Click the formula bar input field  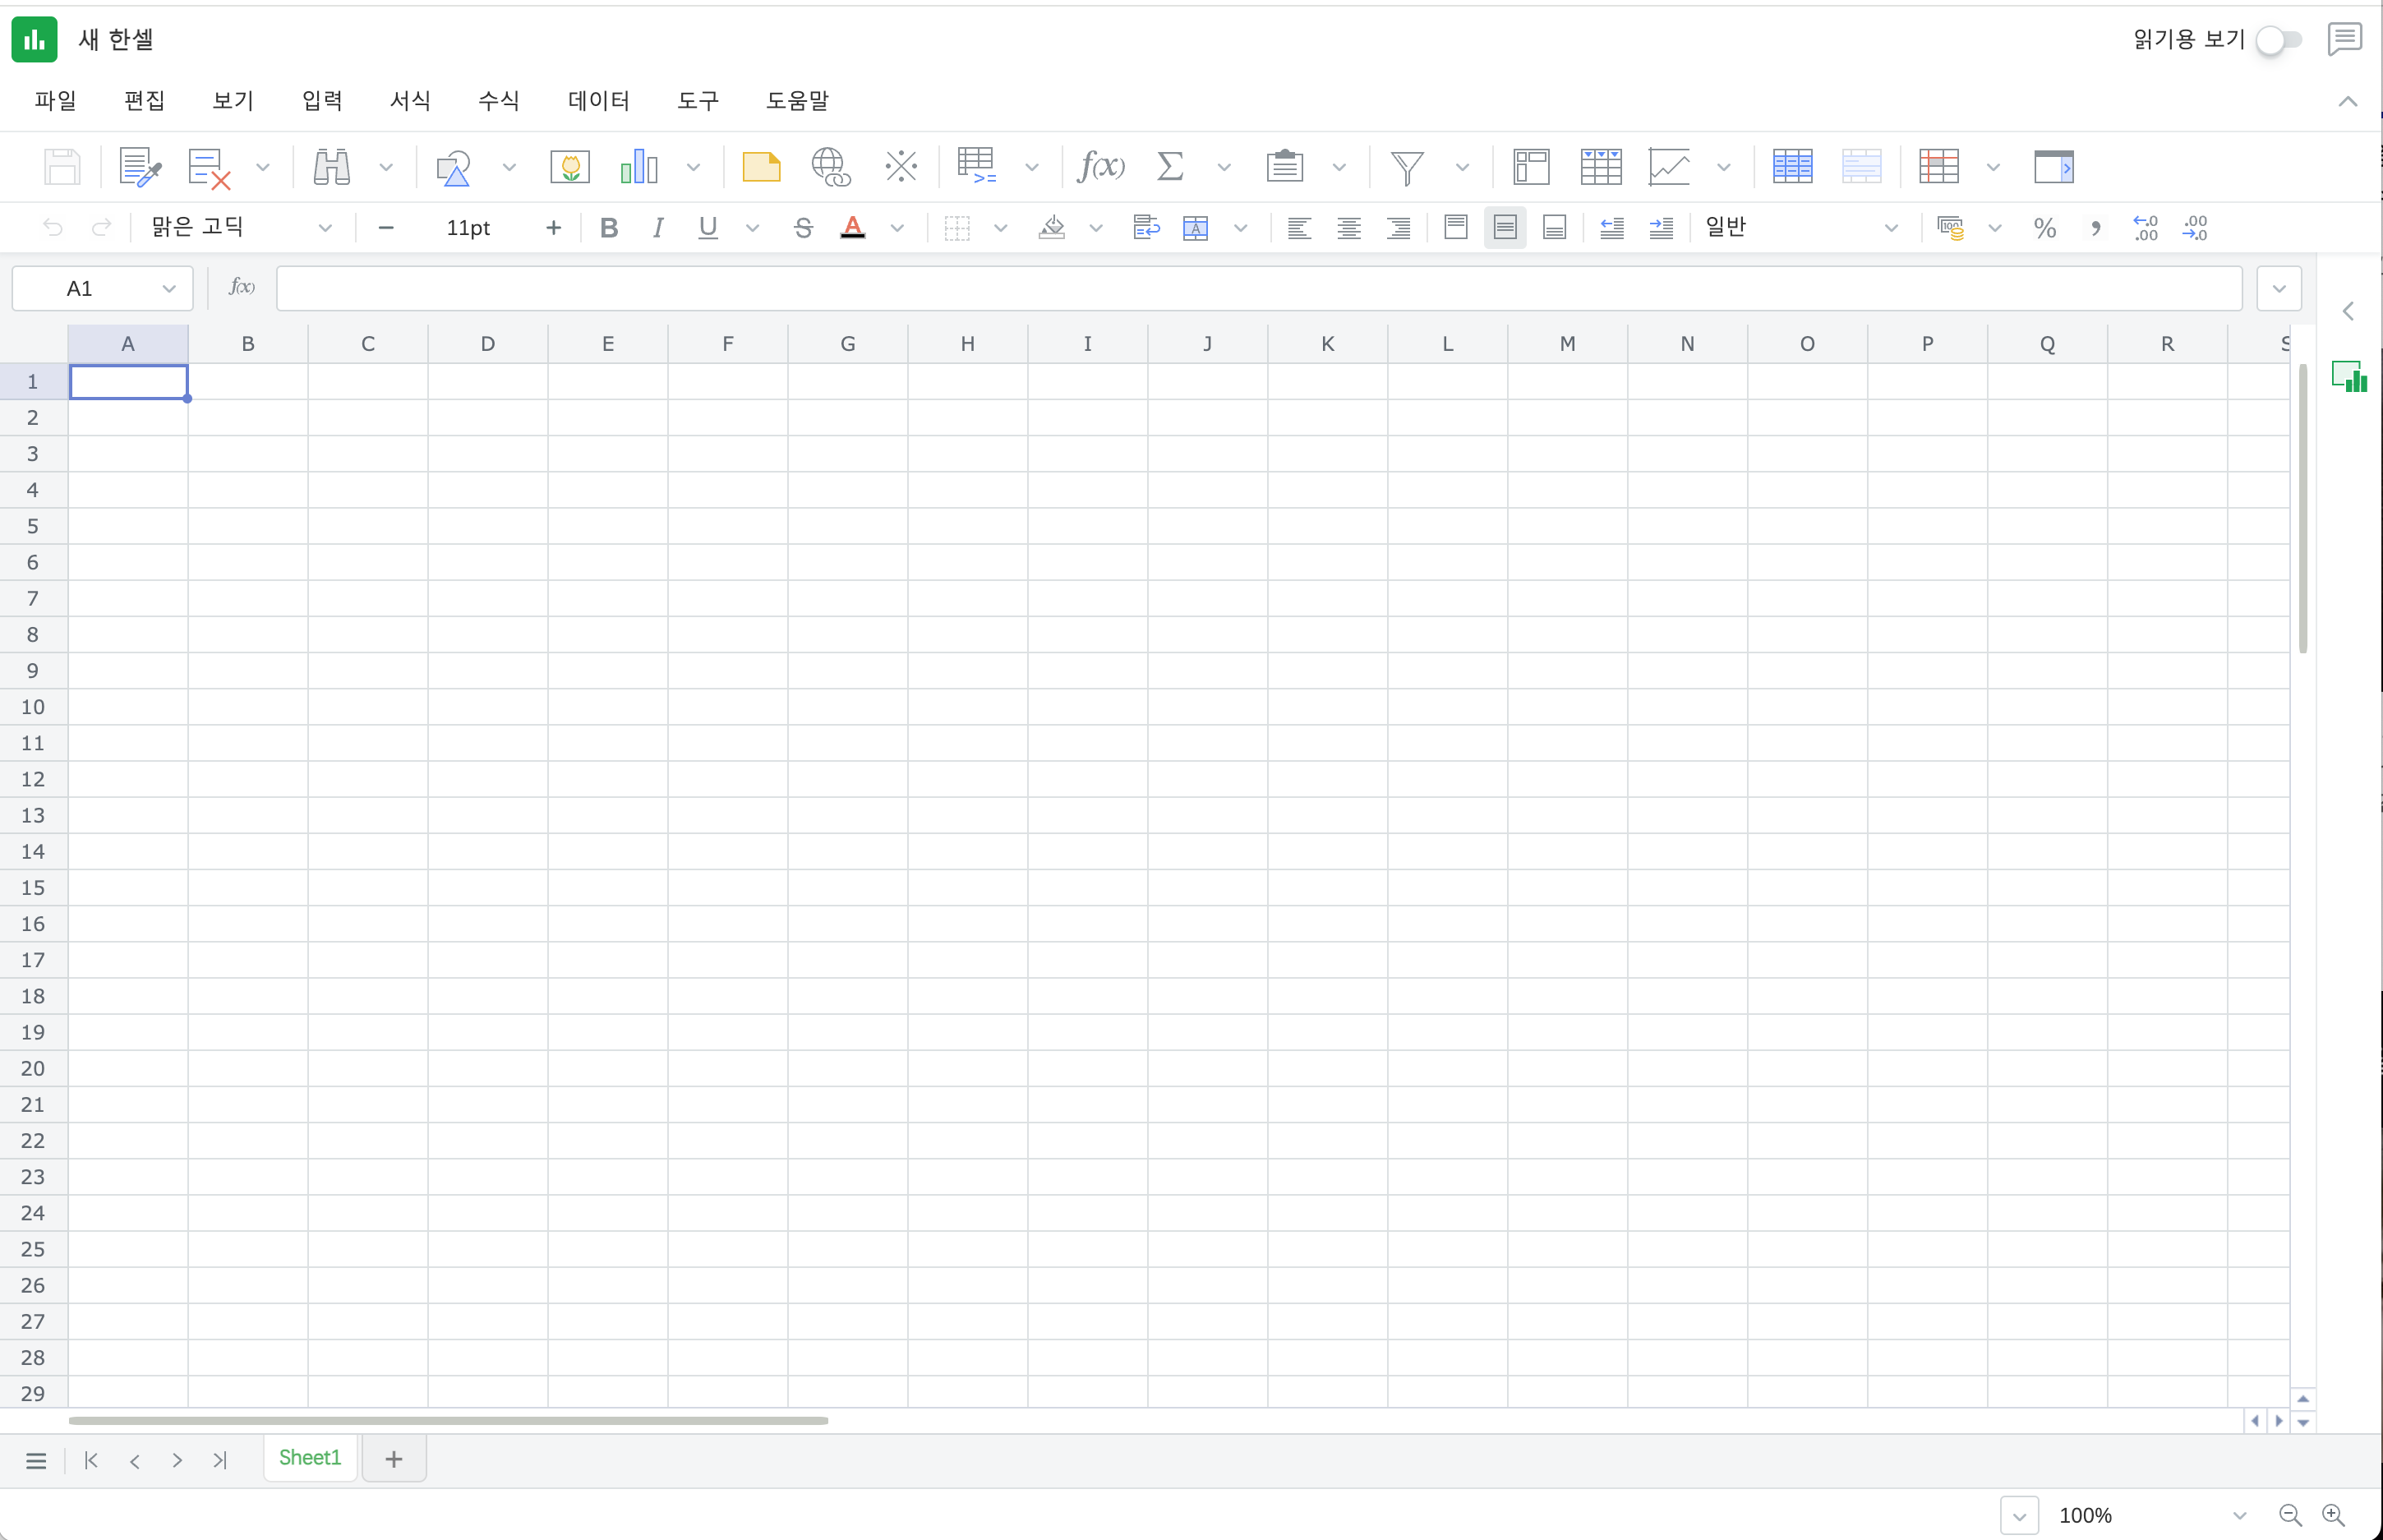(1258, 289)
